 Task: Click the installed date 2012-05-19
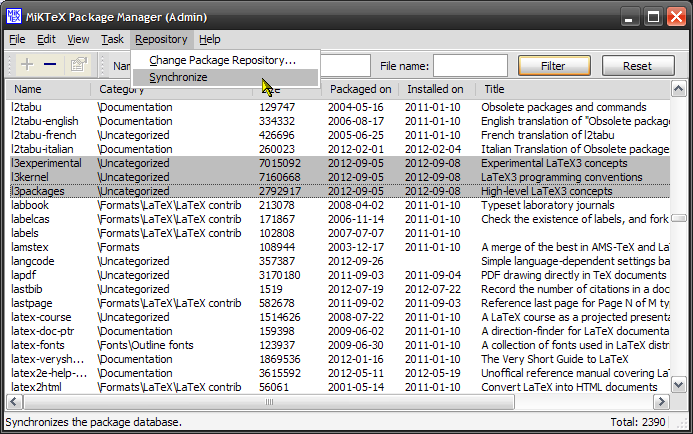(x=433, y=373)
